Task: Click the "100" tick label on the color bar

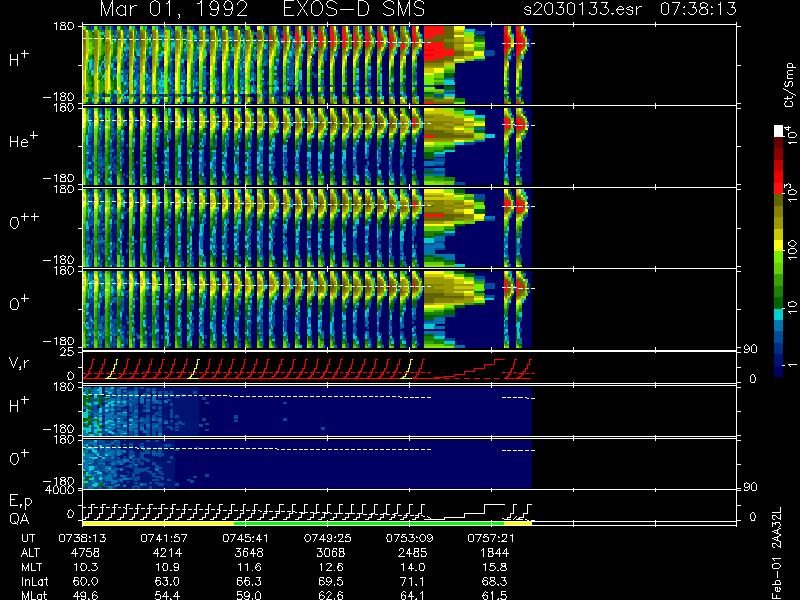Action: pyautogui.click(x=791, y=250)
